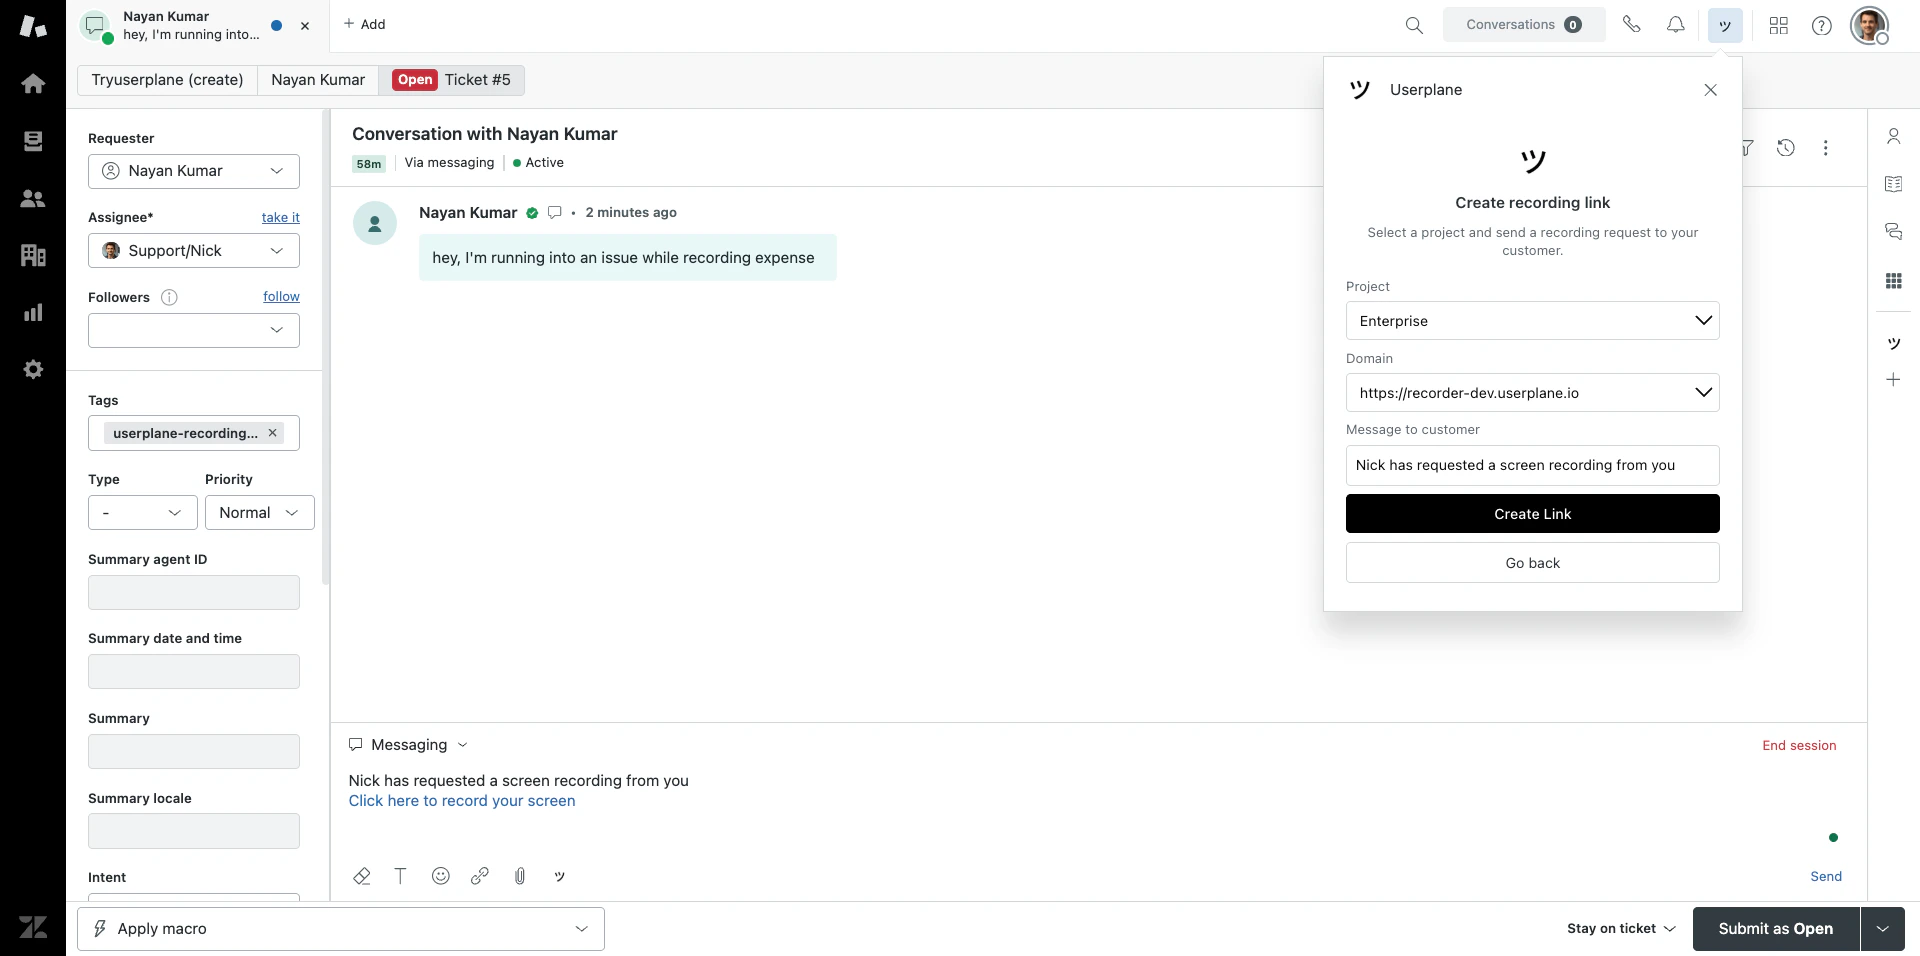Select the Open Ticket #5 tab
Image resolution: width=1920 pixels, height=956 pixels.
(452, 80)
